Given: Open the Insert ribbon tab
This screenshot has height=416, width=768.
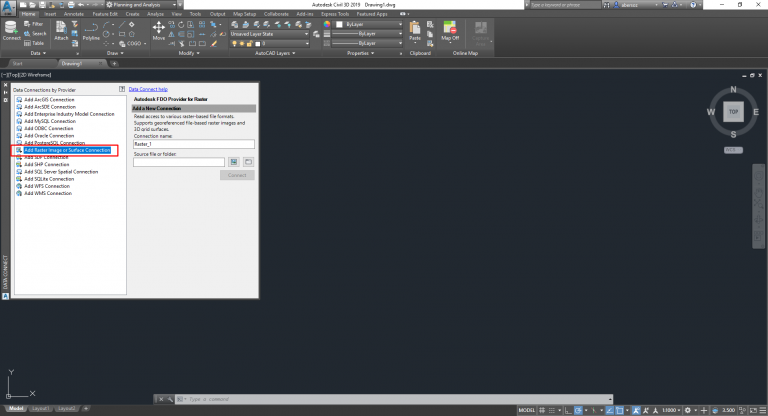Looking at the screenshot, I should tap(50, 14).
